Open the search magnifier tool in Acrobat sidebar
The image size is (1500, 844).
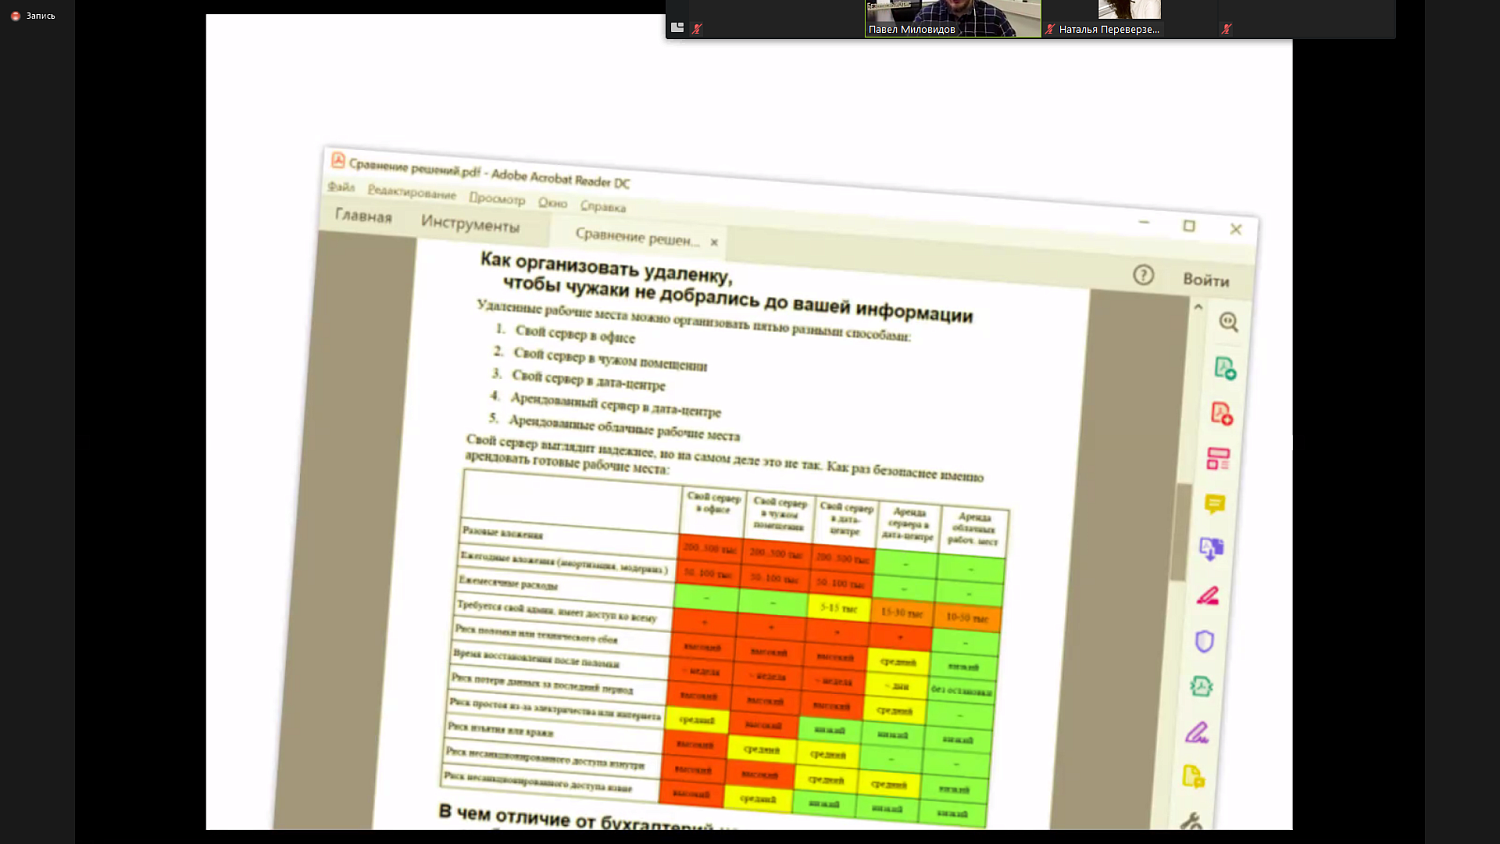(1229, 322)
